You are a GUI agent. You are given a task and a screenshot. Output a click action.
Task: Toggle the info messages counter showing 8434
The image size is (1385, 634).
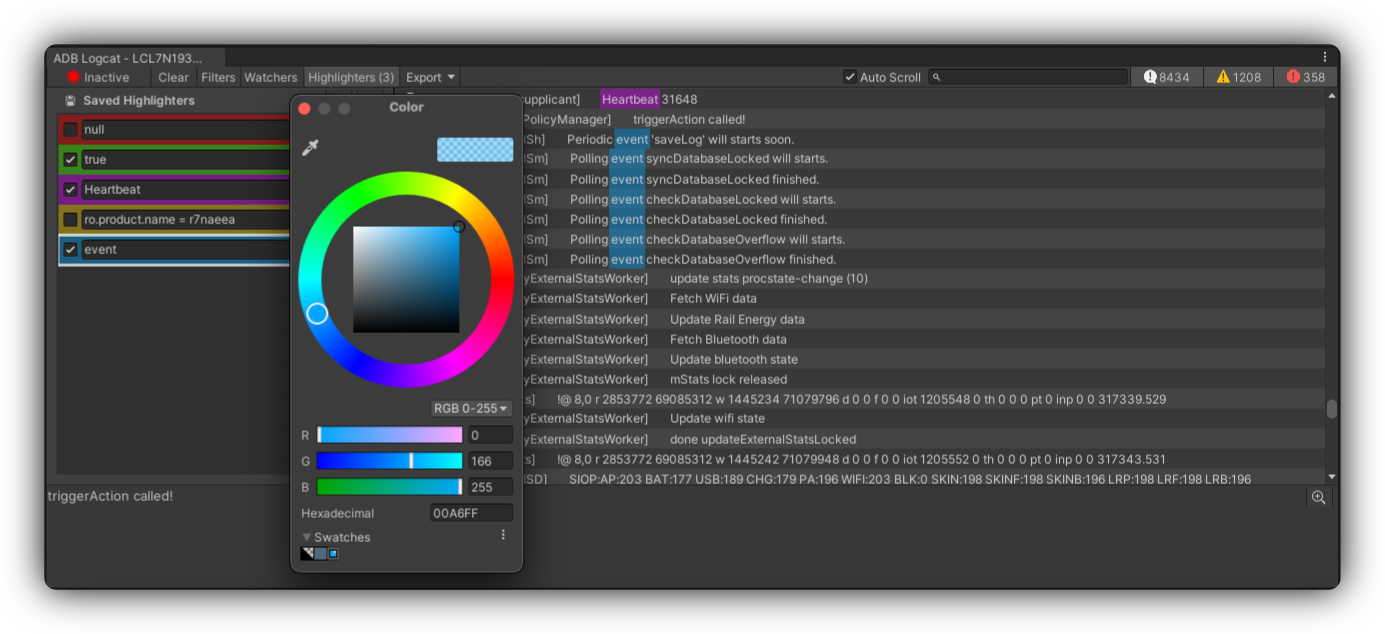pyautogui.click(x=1167, y=77)
